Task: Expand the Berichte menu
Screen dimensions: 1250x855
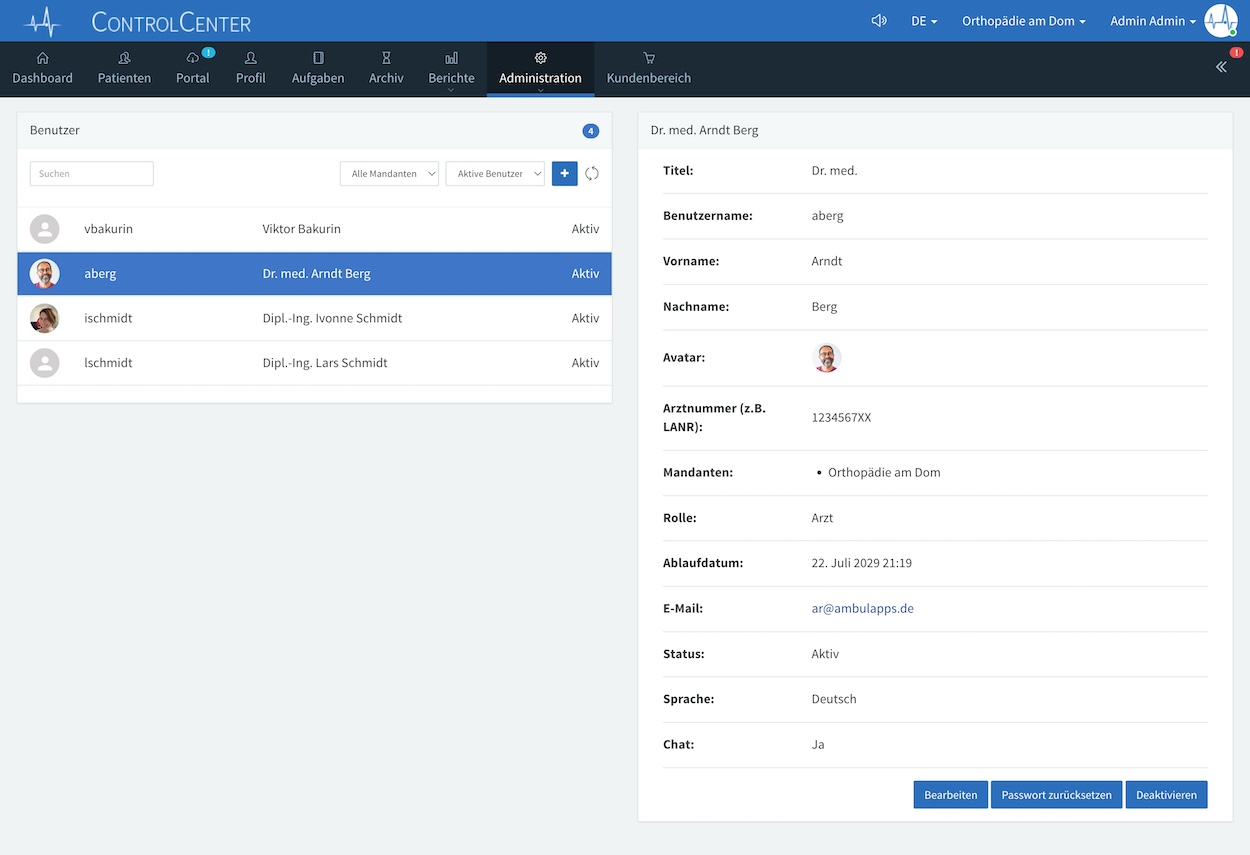Action: pos(451,69)
